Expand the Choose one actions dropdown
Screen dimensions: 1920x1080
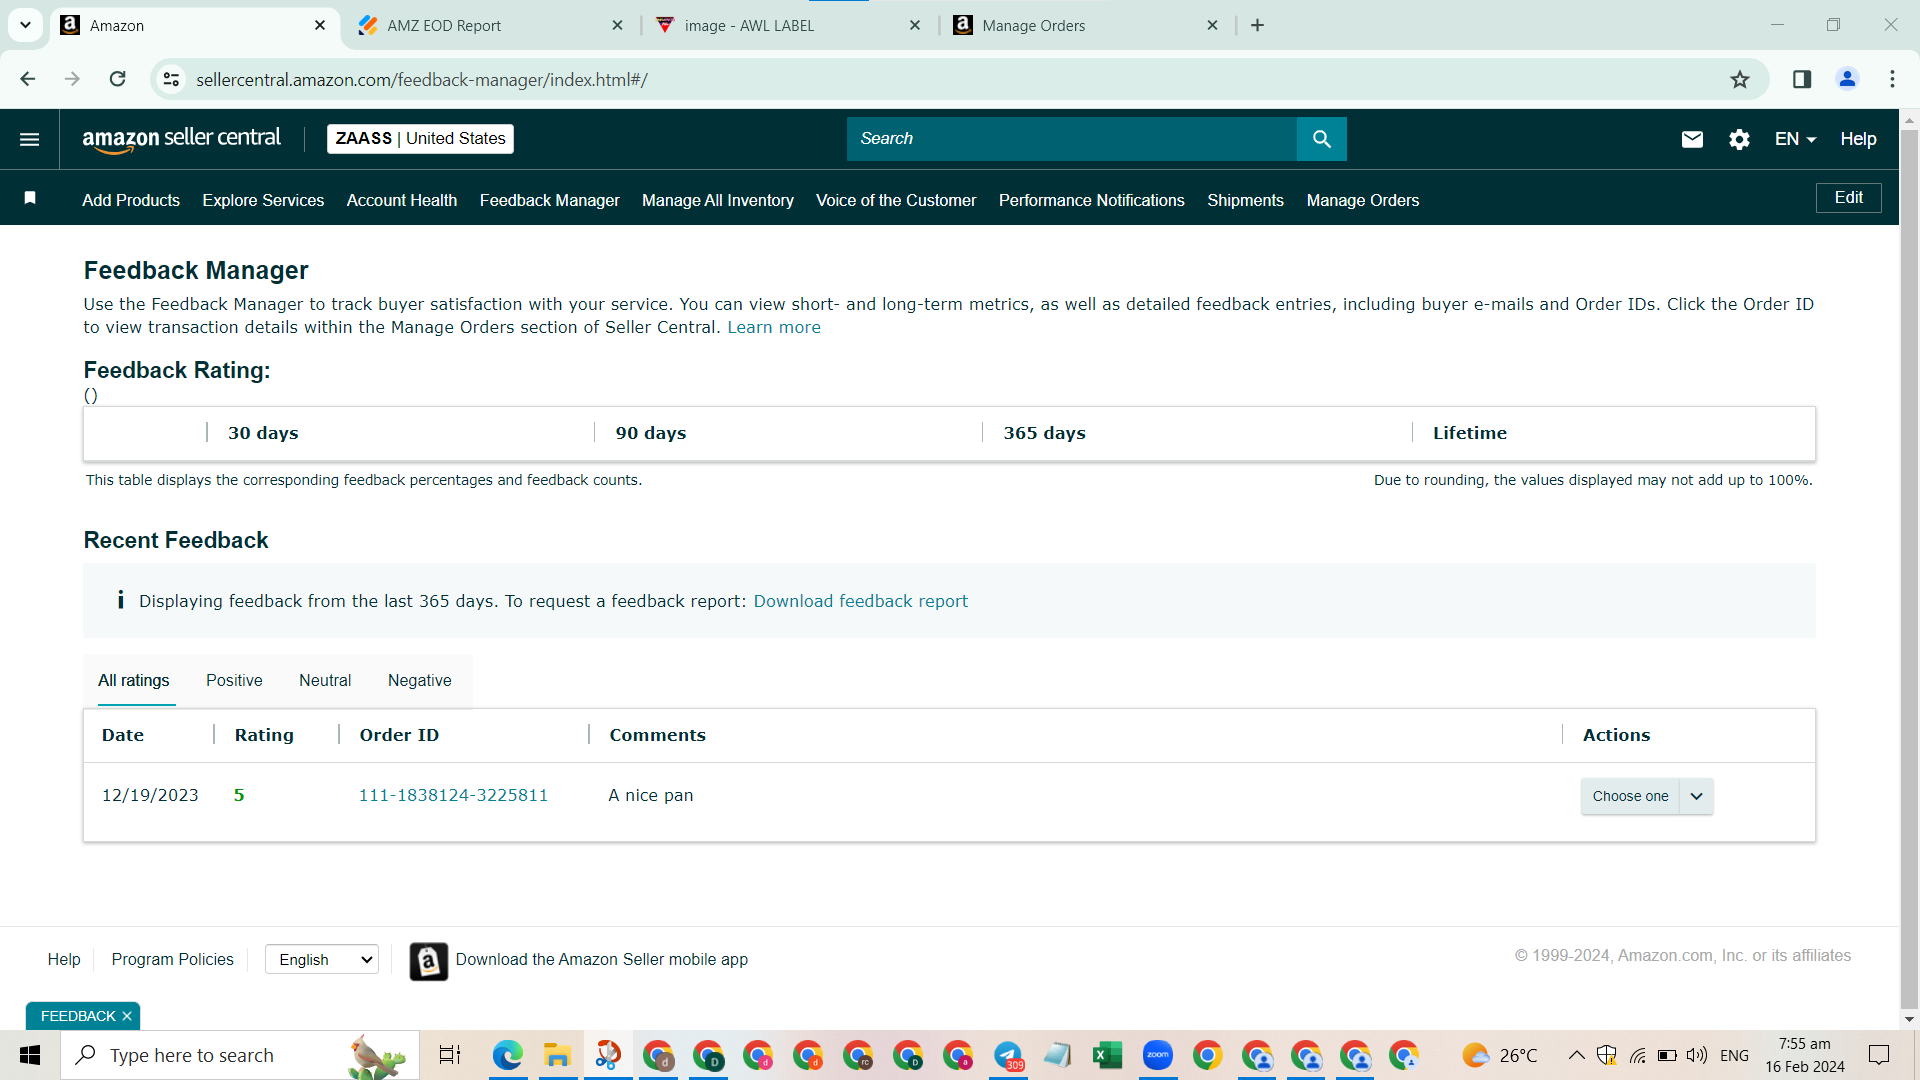coord(1647,796)
